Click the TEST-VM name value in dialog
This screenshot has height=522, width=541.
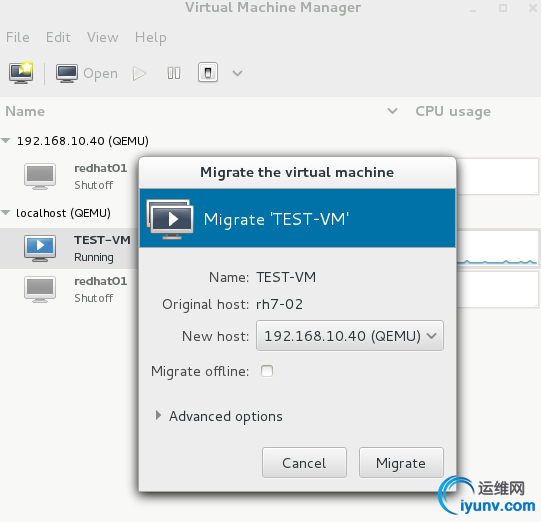click(286, 277)
